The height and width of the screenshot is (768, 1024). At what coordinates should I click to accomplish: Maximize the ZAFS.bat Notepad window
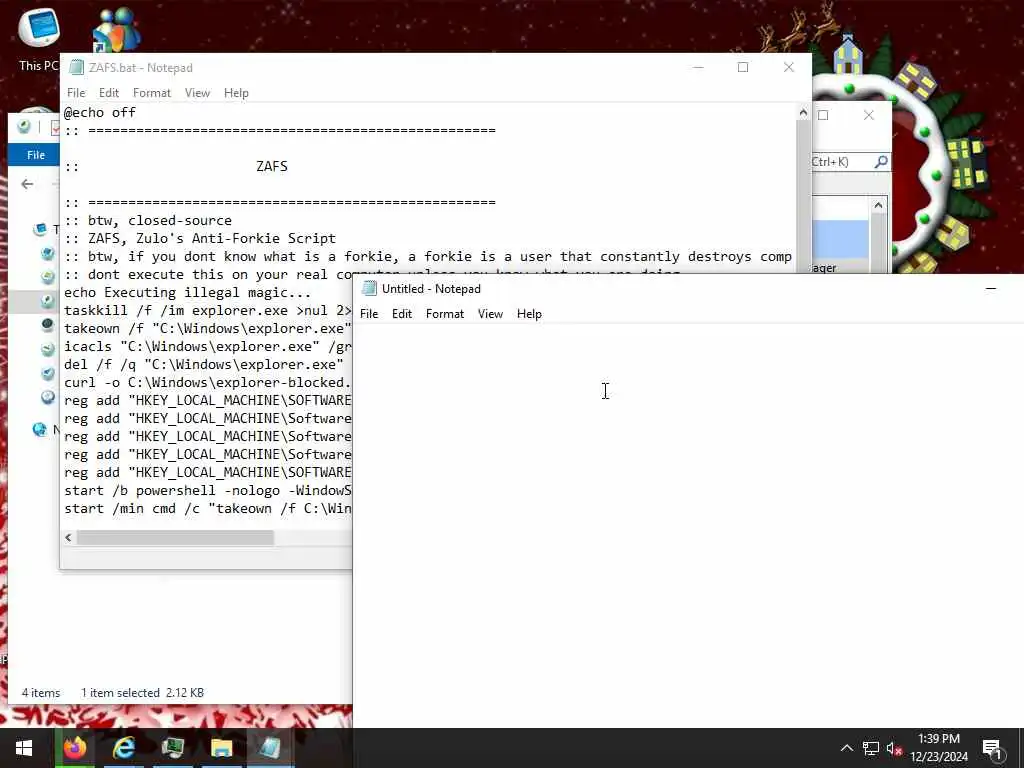click(743, 67)
